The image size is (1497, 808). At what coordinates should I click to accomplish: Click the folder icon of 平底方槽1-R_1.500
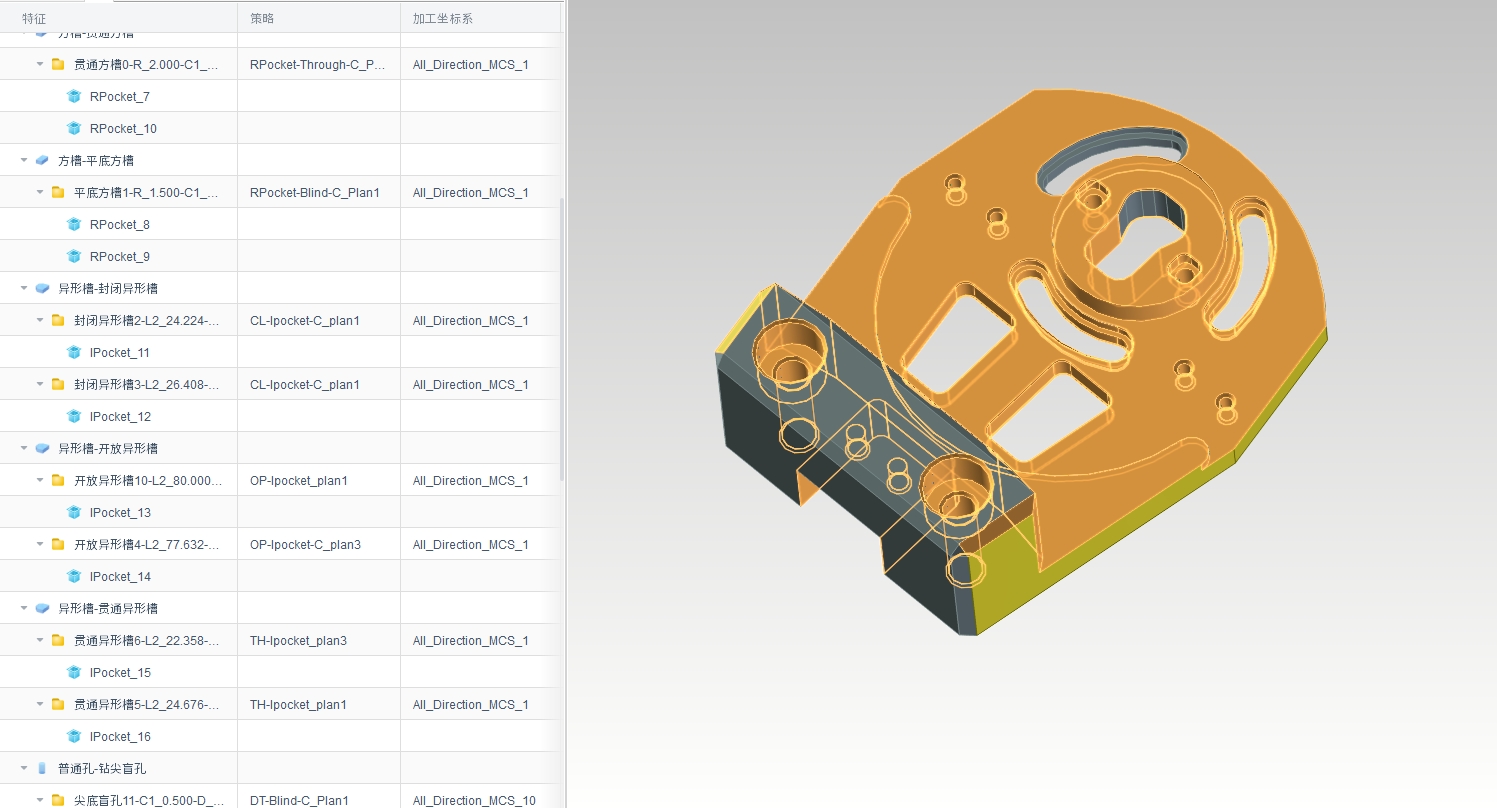point(58,192)
